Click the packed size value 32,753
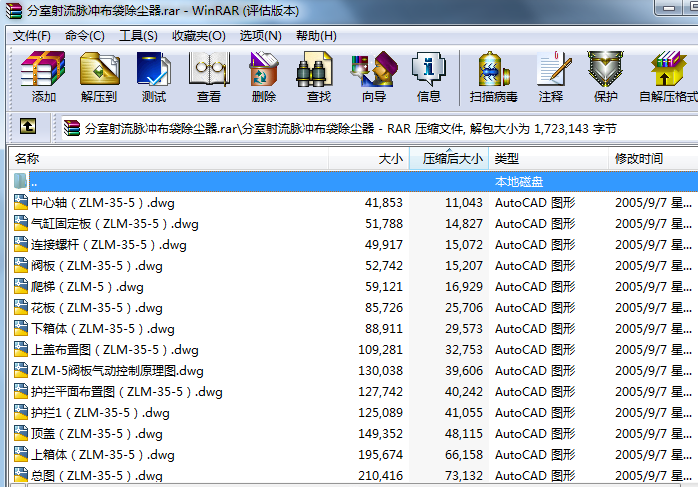698x487 pixels. 464,349
